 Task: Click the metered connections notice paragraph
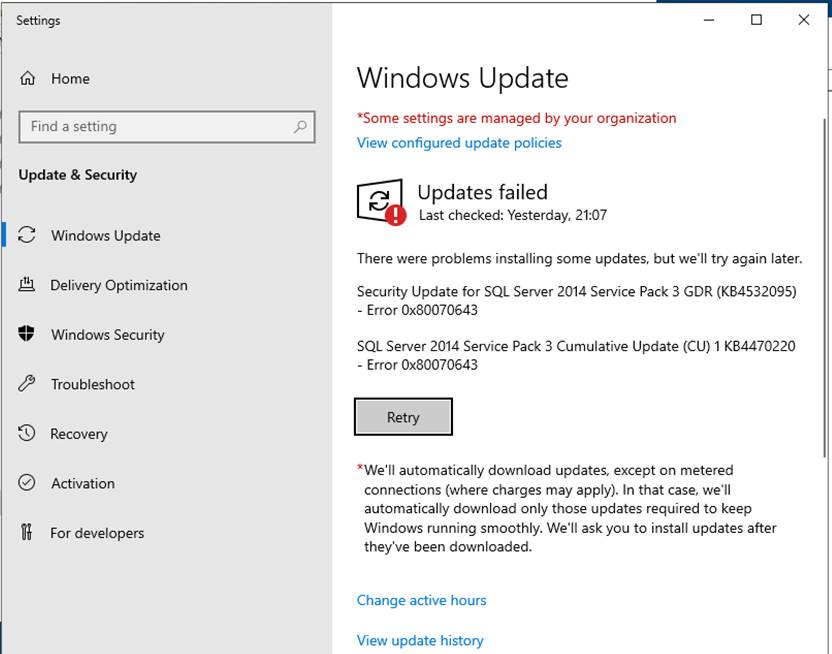pyautogui.click(x=567, y=508)
